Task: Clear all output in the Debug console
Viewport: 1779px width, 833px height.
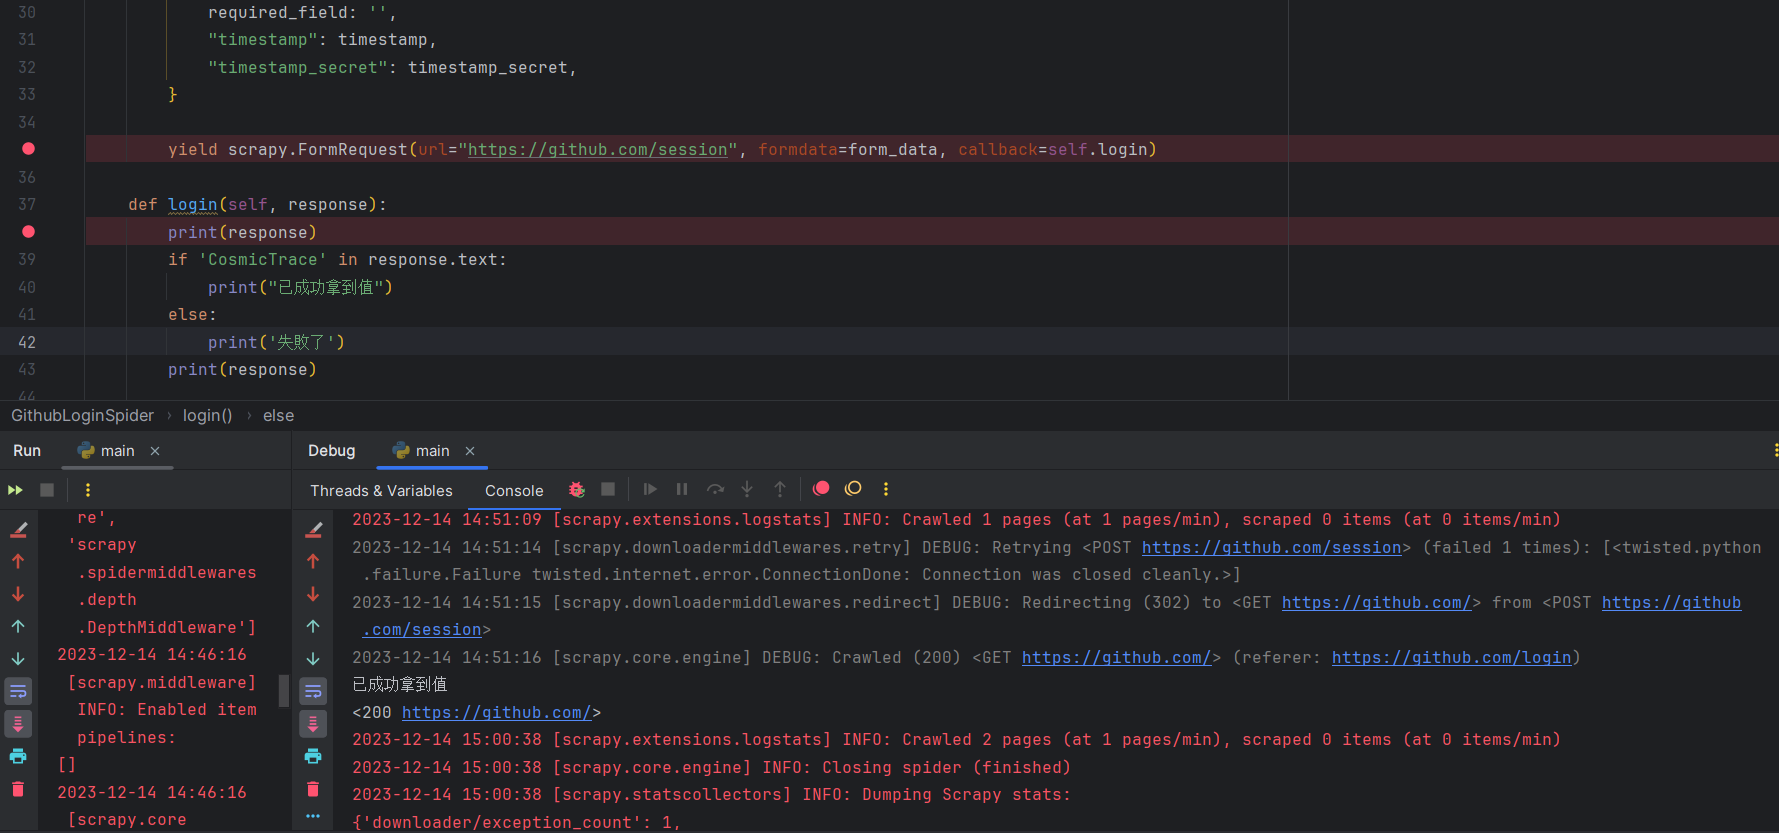Action: 313,789
